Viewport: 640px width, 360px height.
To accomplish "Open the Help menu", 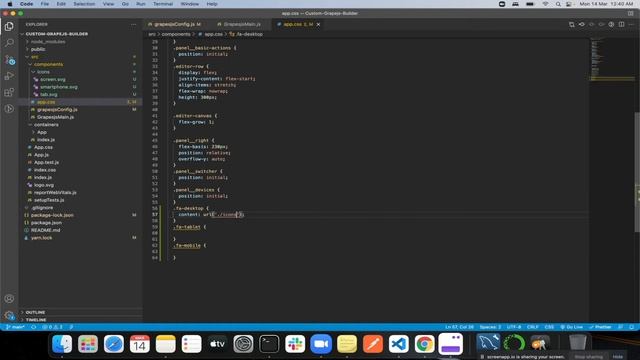I will [212, 4].
